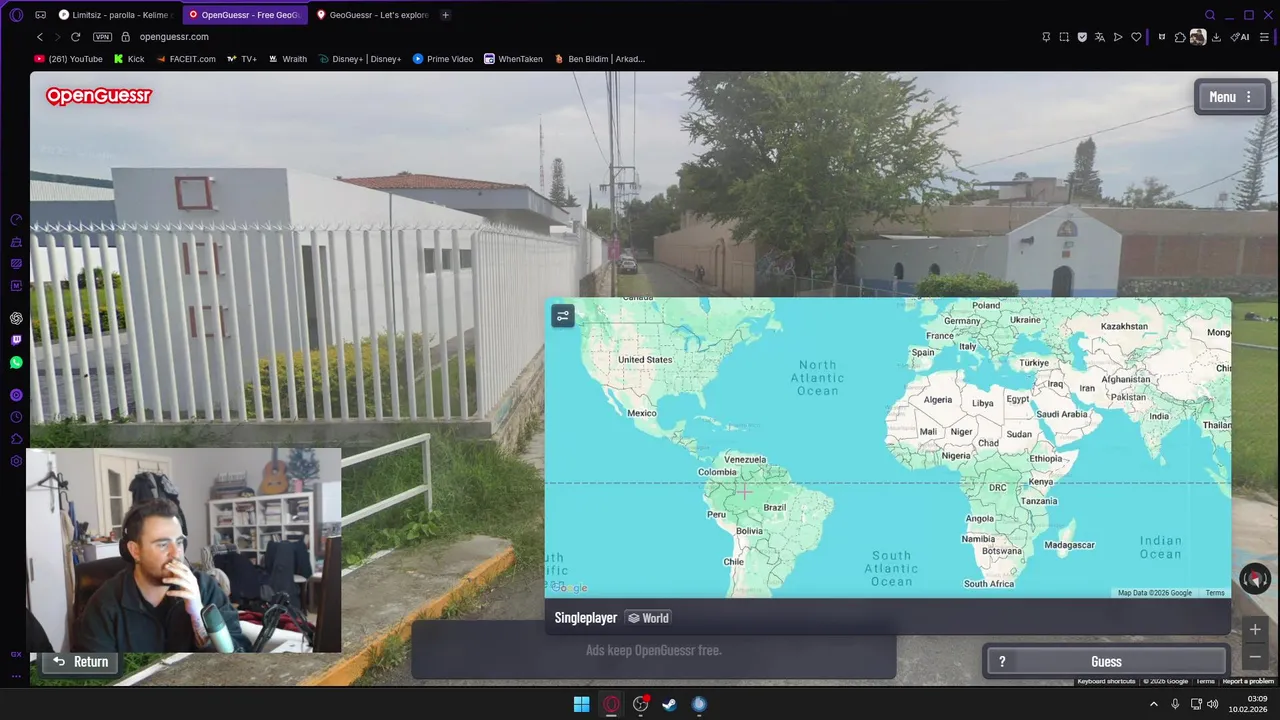Image resolution: width=1280 pixels, height=720 pixels.
Task: Open Opera GX taskbar icon
Action: (x=611, y=704)
